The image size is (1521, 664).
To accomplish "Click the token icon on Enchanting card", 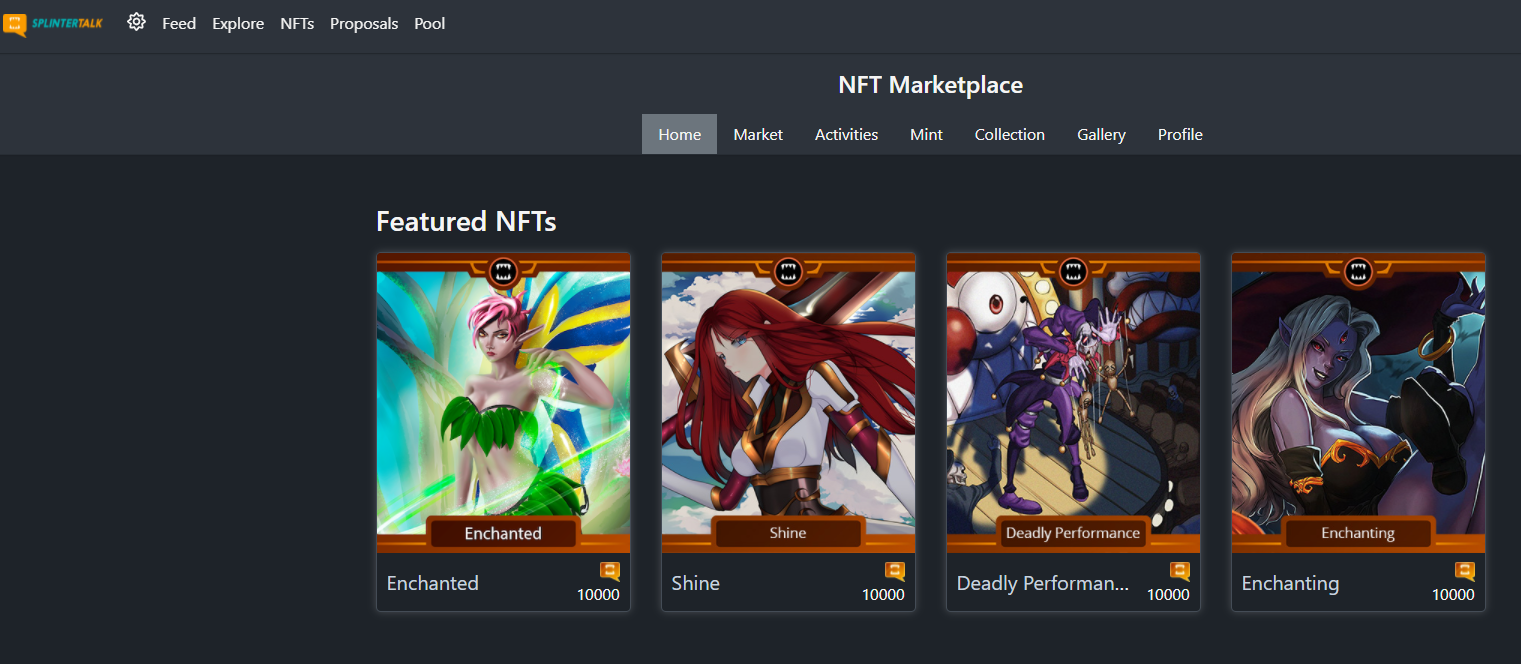I will [x=1465, y=571].
